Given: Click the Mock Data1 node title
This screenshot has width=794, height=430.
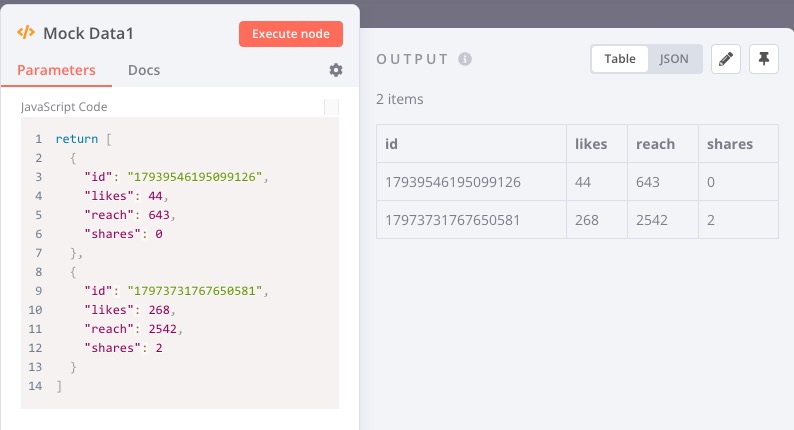Looking at the screenshot, I should [89, 33].
